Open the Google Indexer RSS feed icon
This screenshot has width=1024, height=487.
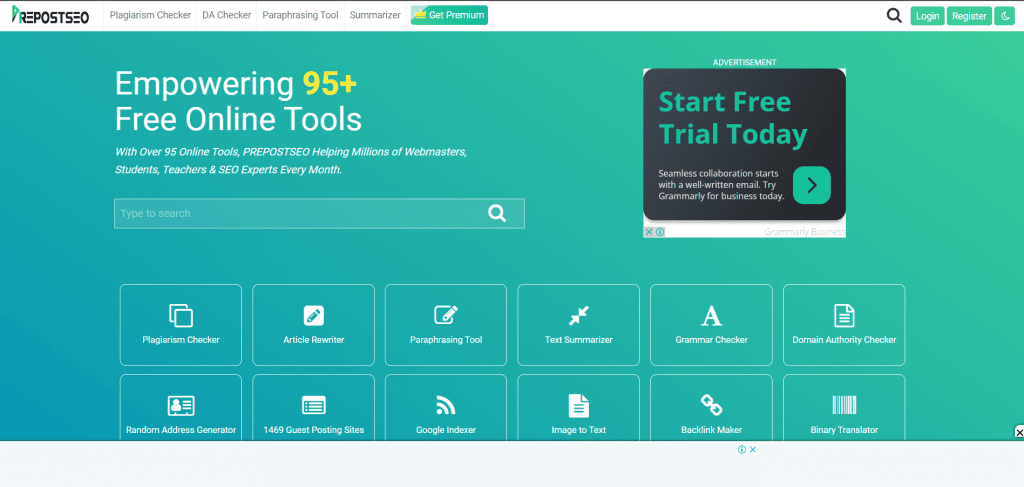pyautogui.click(x=446, y=405)
